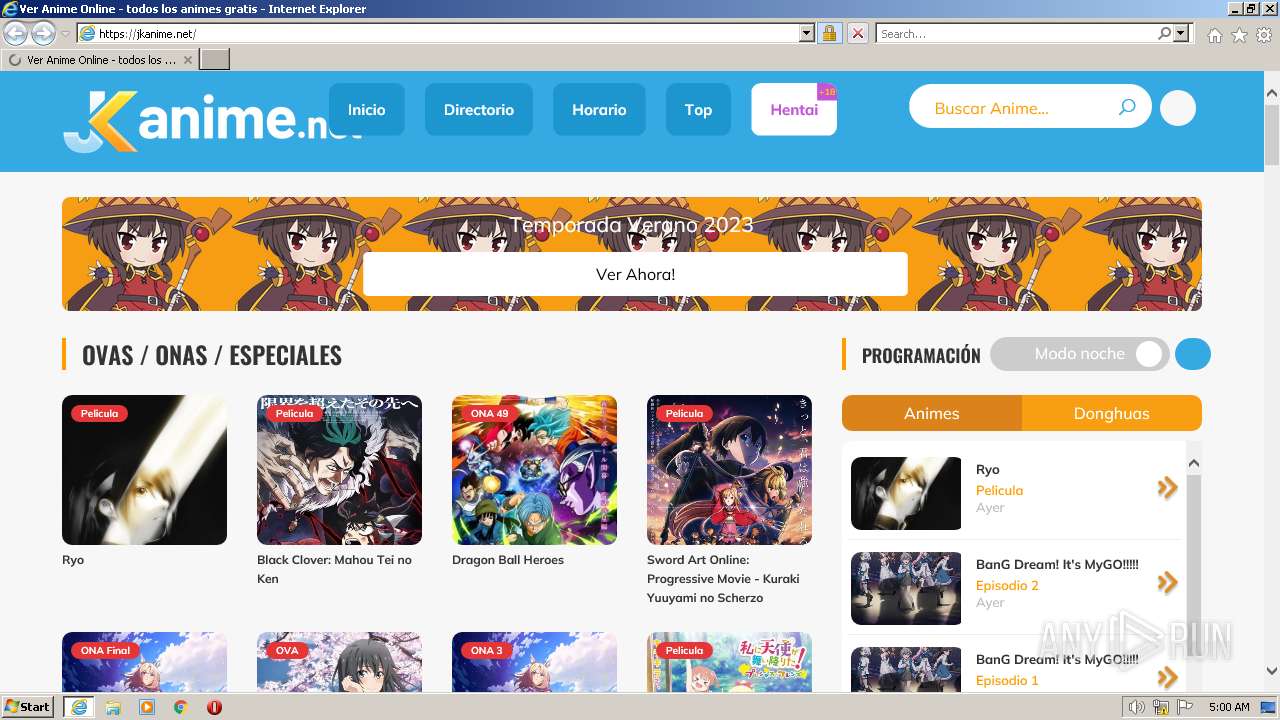Open a new blank tab

pos(215,60)
